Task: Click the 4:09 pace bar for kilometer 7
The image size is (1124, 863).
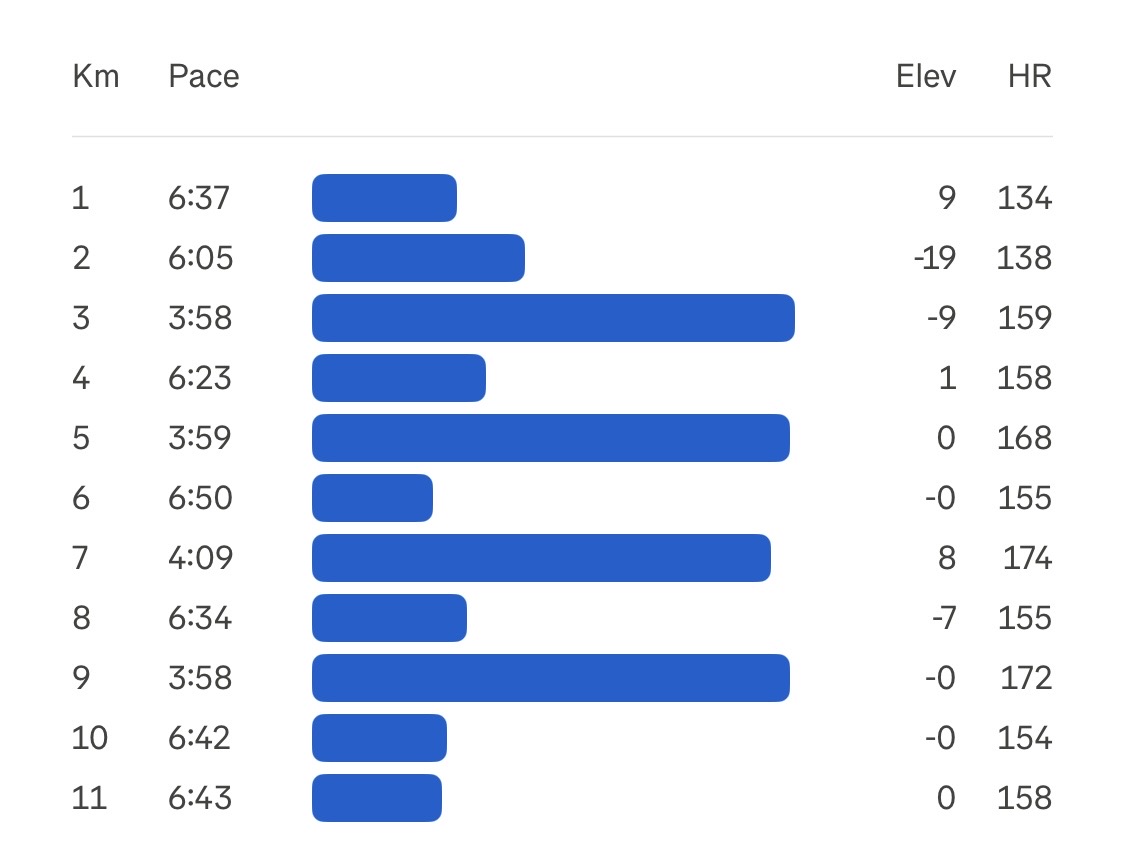Action: click(541, 558)
